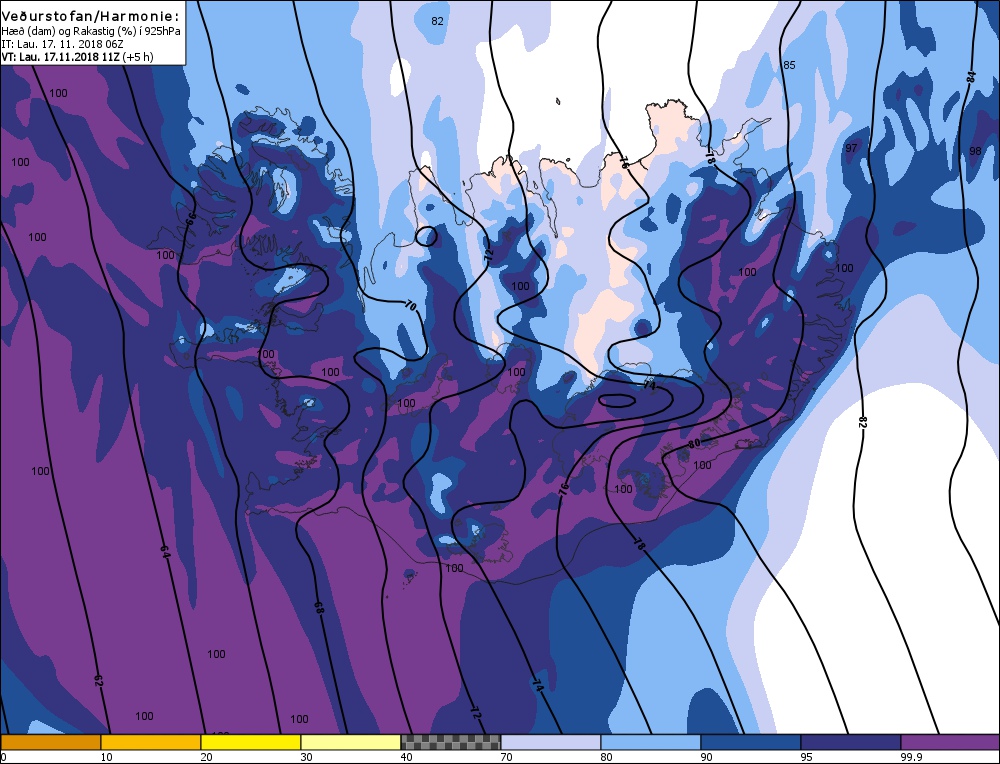This screenshot has height=764, width=1000.
Task: Click the '68' contour line label
Action: (319, 608)
